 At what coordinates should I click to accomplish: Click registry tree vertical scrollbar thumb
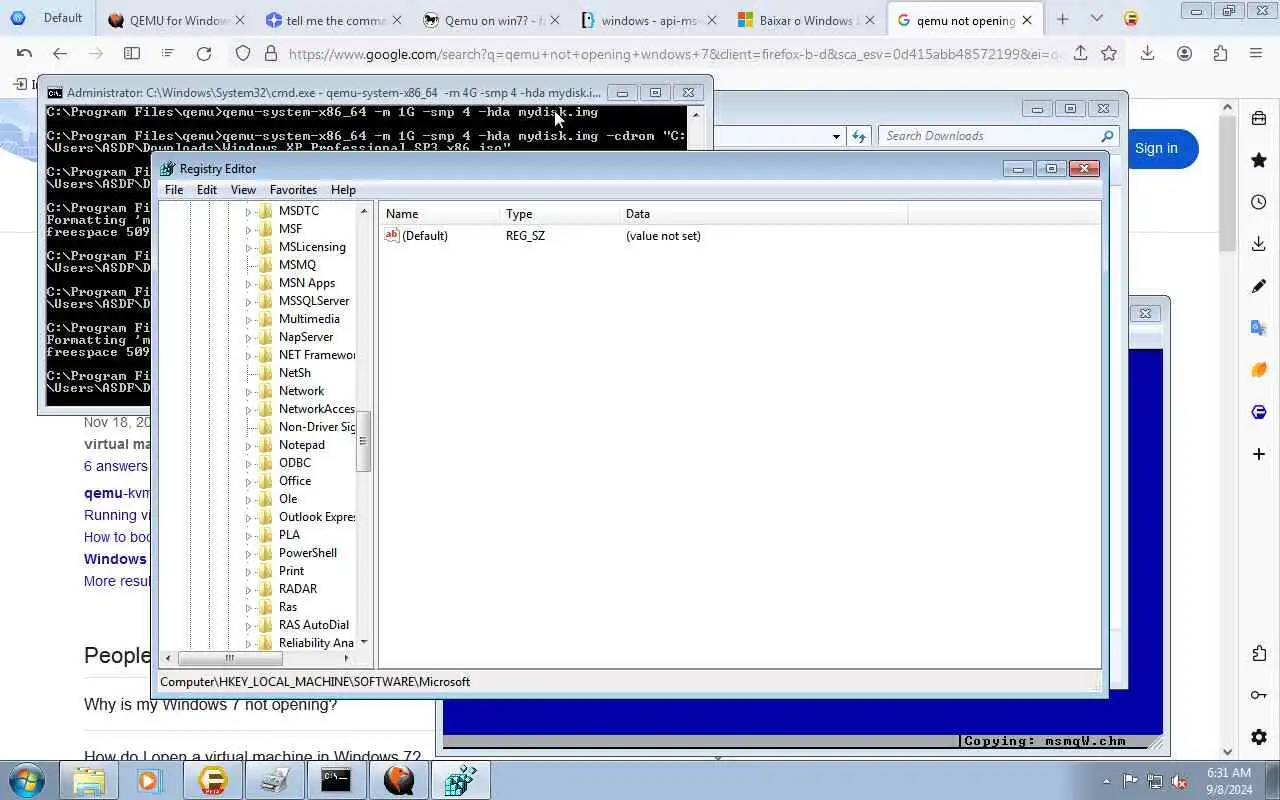(x=364, y=441)
